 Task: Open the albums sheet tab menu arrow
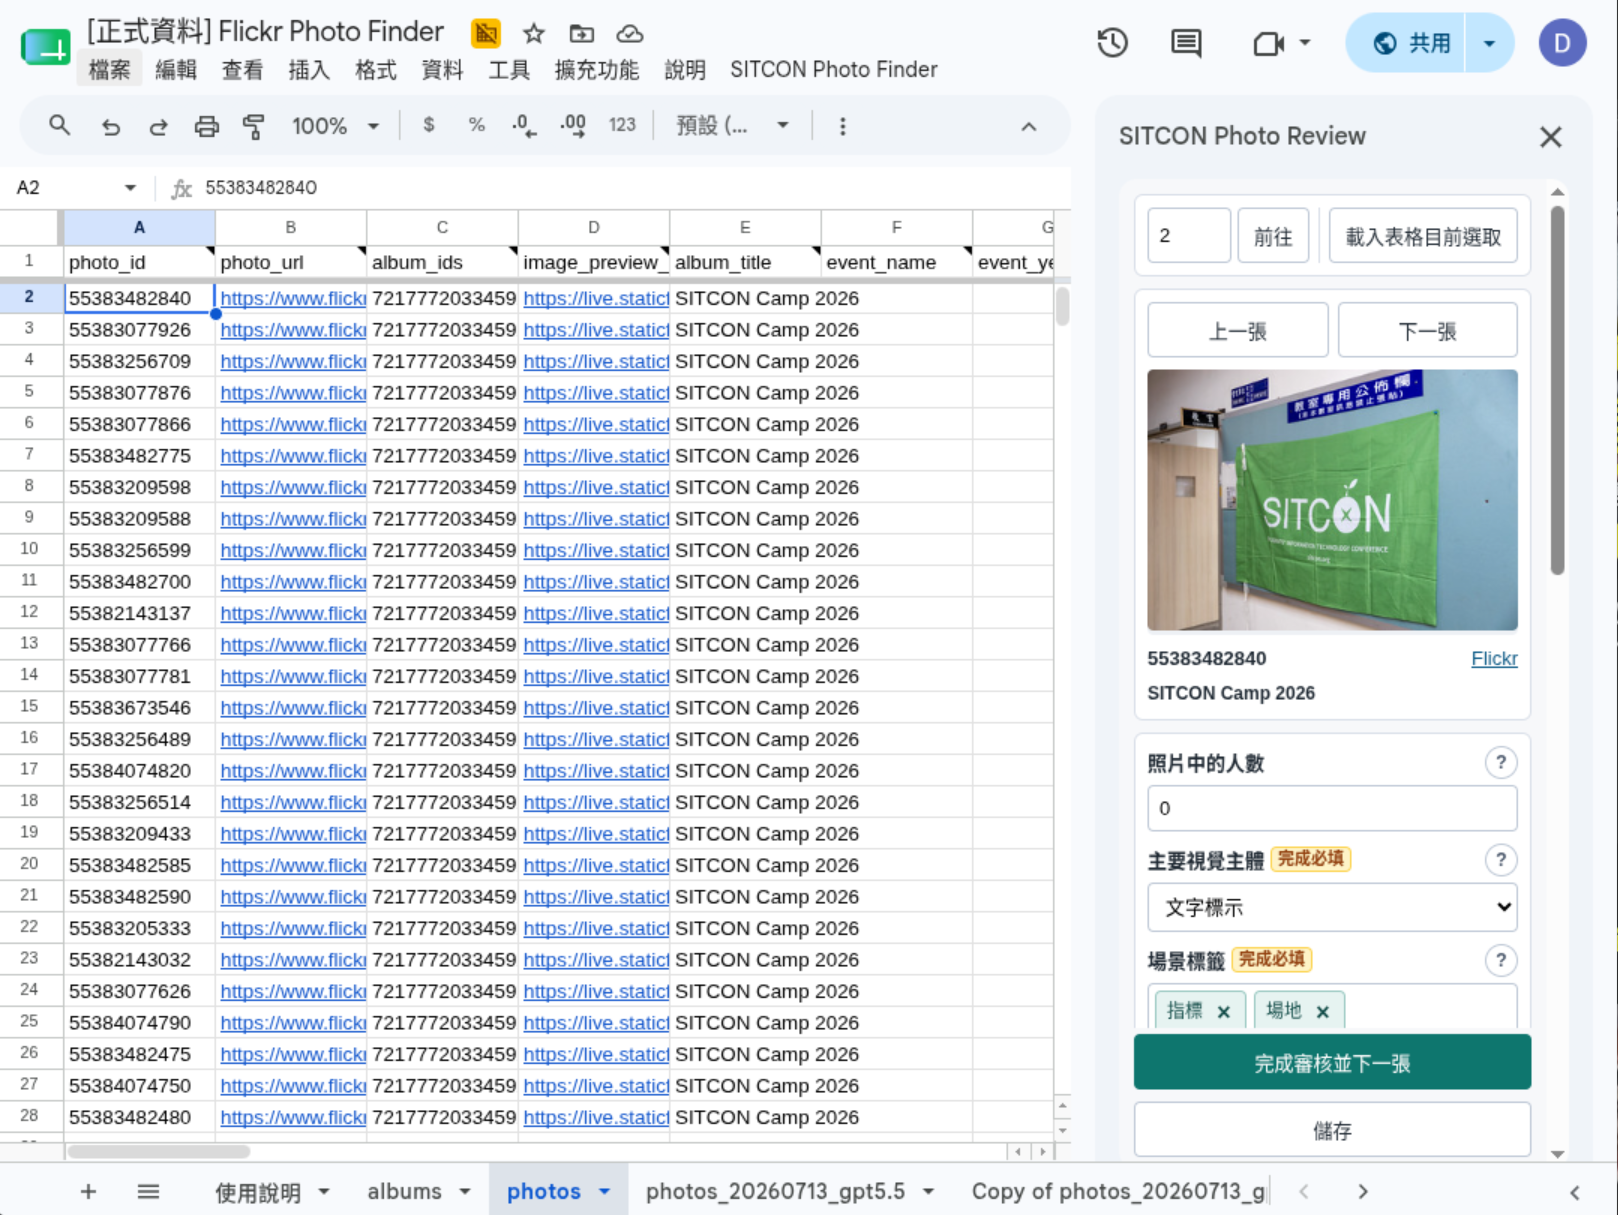[465, 1191]
